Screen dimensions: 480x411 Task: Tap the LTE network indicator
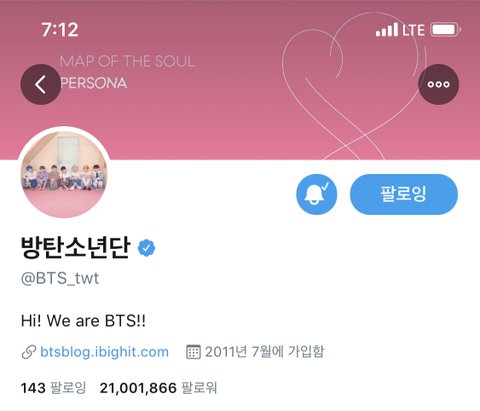coord(413,30)
